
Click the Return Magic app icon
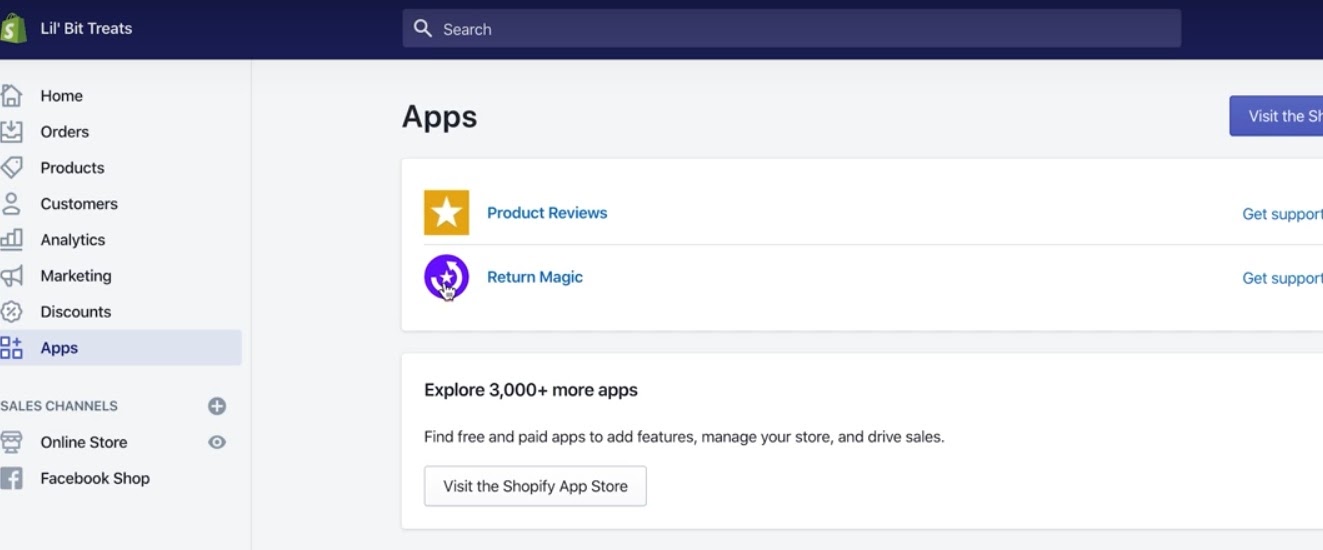pyautogui.click(x=446, y=277)
